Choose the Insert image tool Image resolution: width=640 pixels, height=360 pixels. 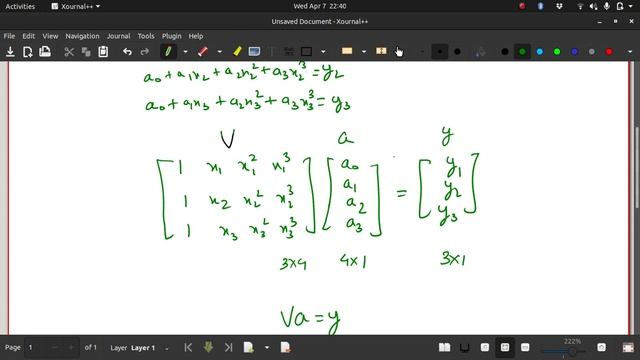tap(254, 52)
